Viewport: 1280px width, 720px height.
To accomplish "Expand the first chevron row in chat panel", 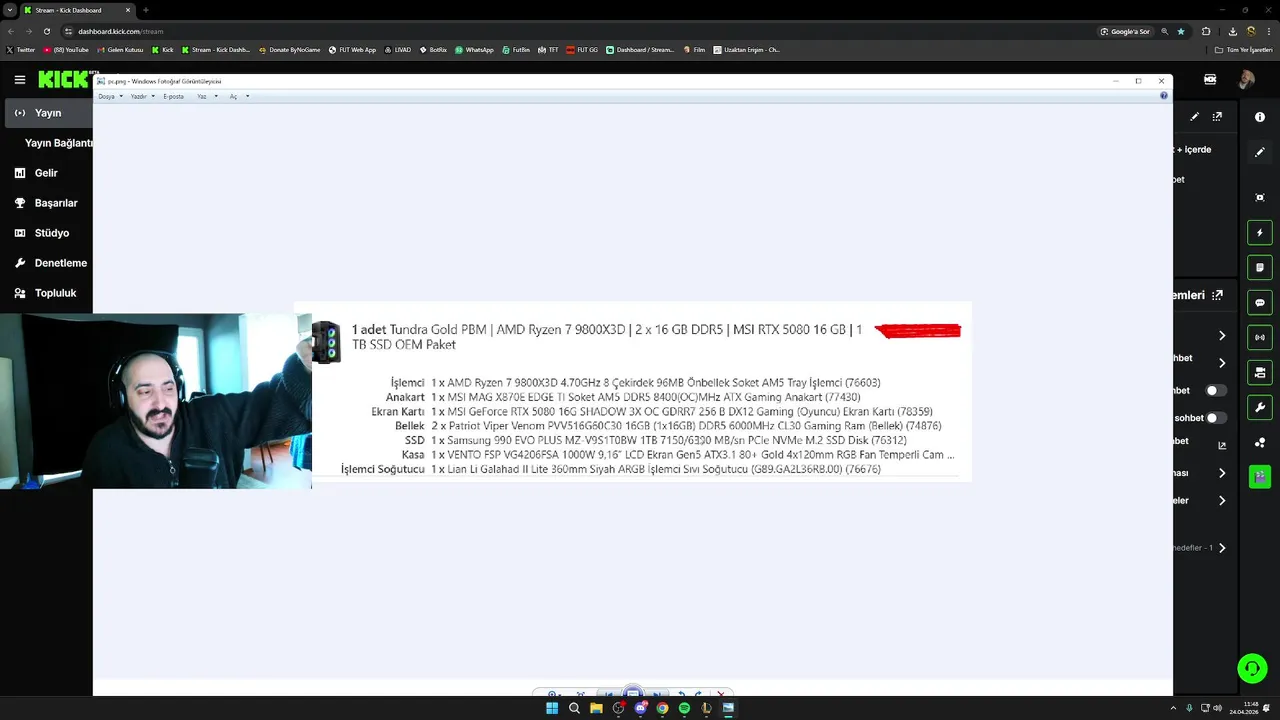I will tap(1222, 336).
